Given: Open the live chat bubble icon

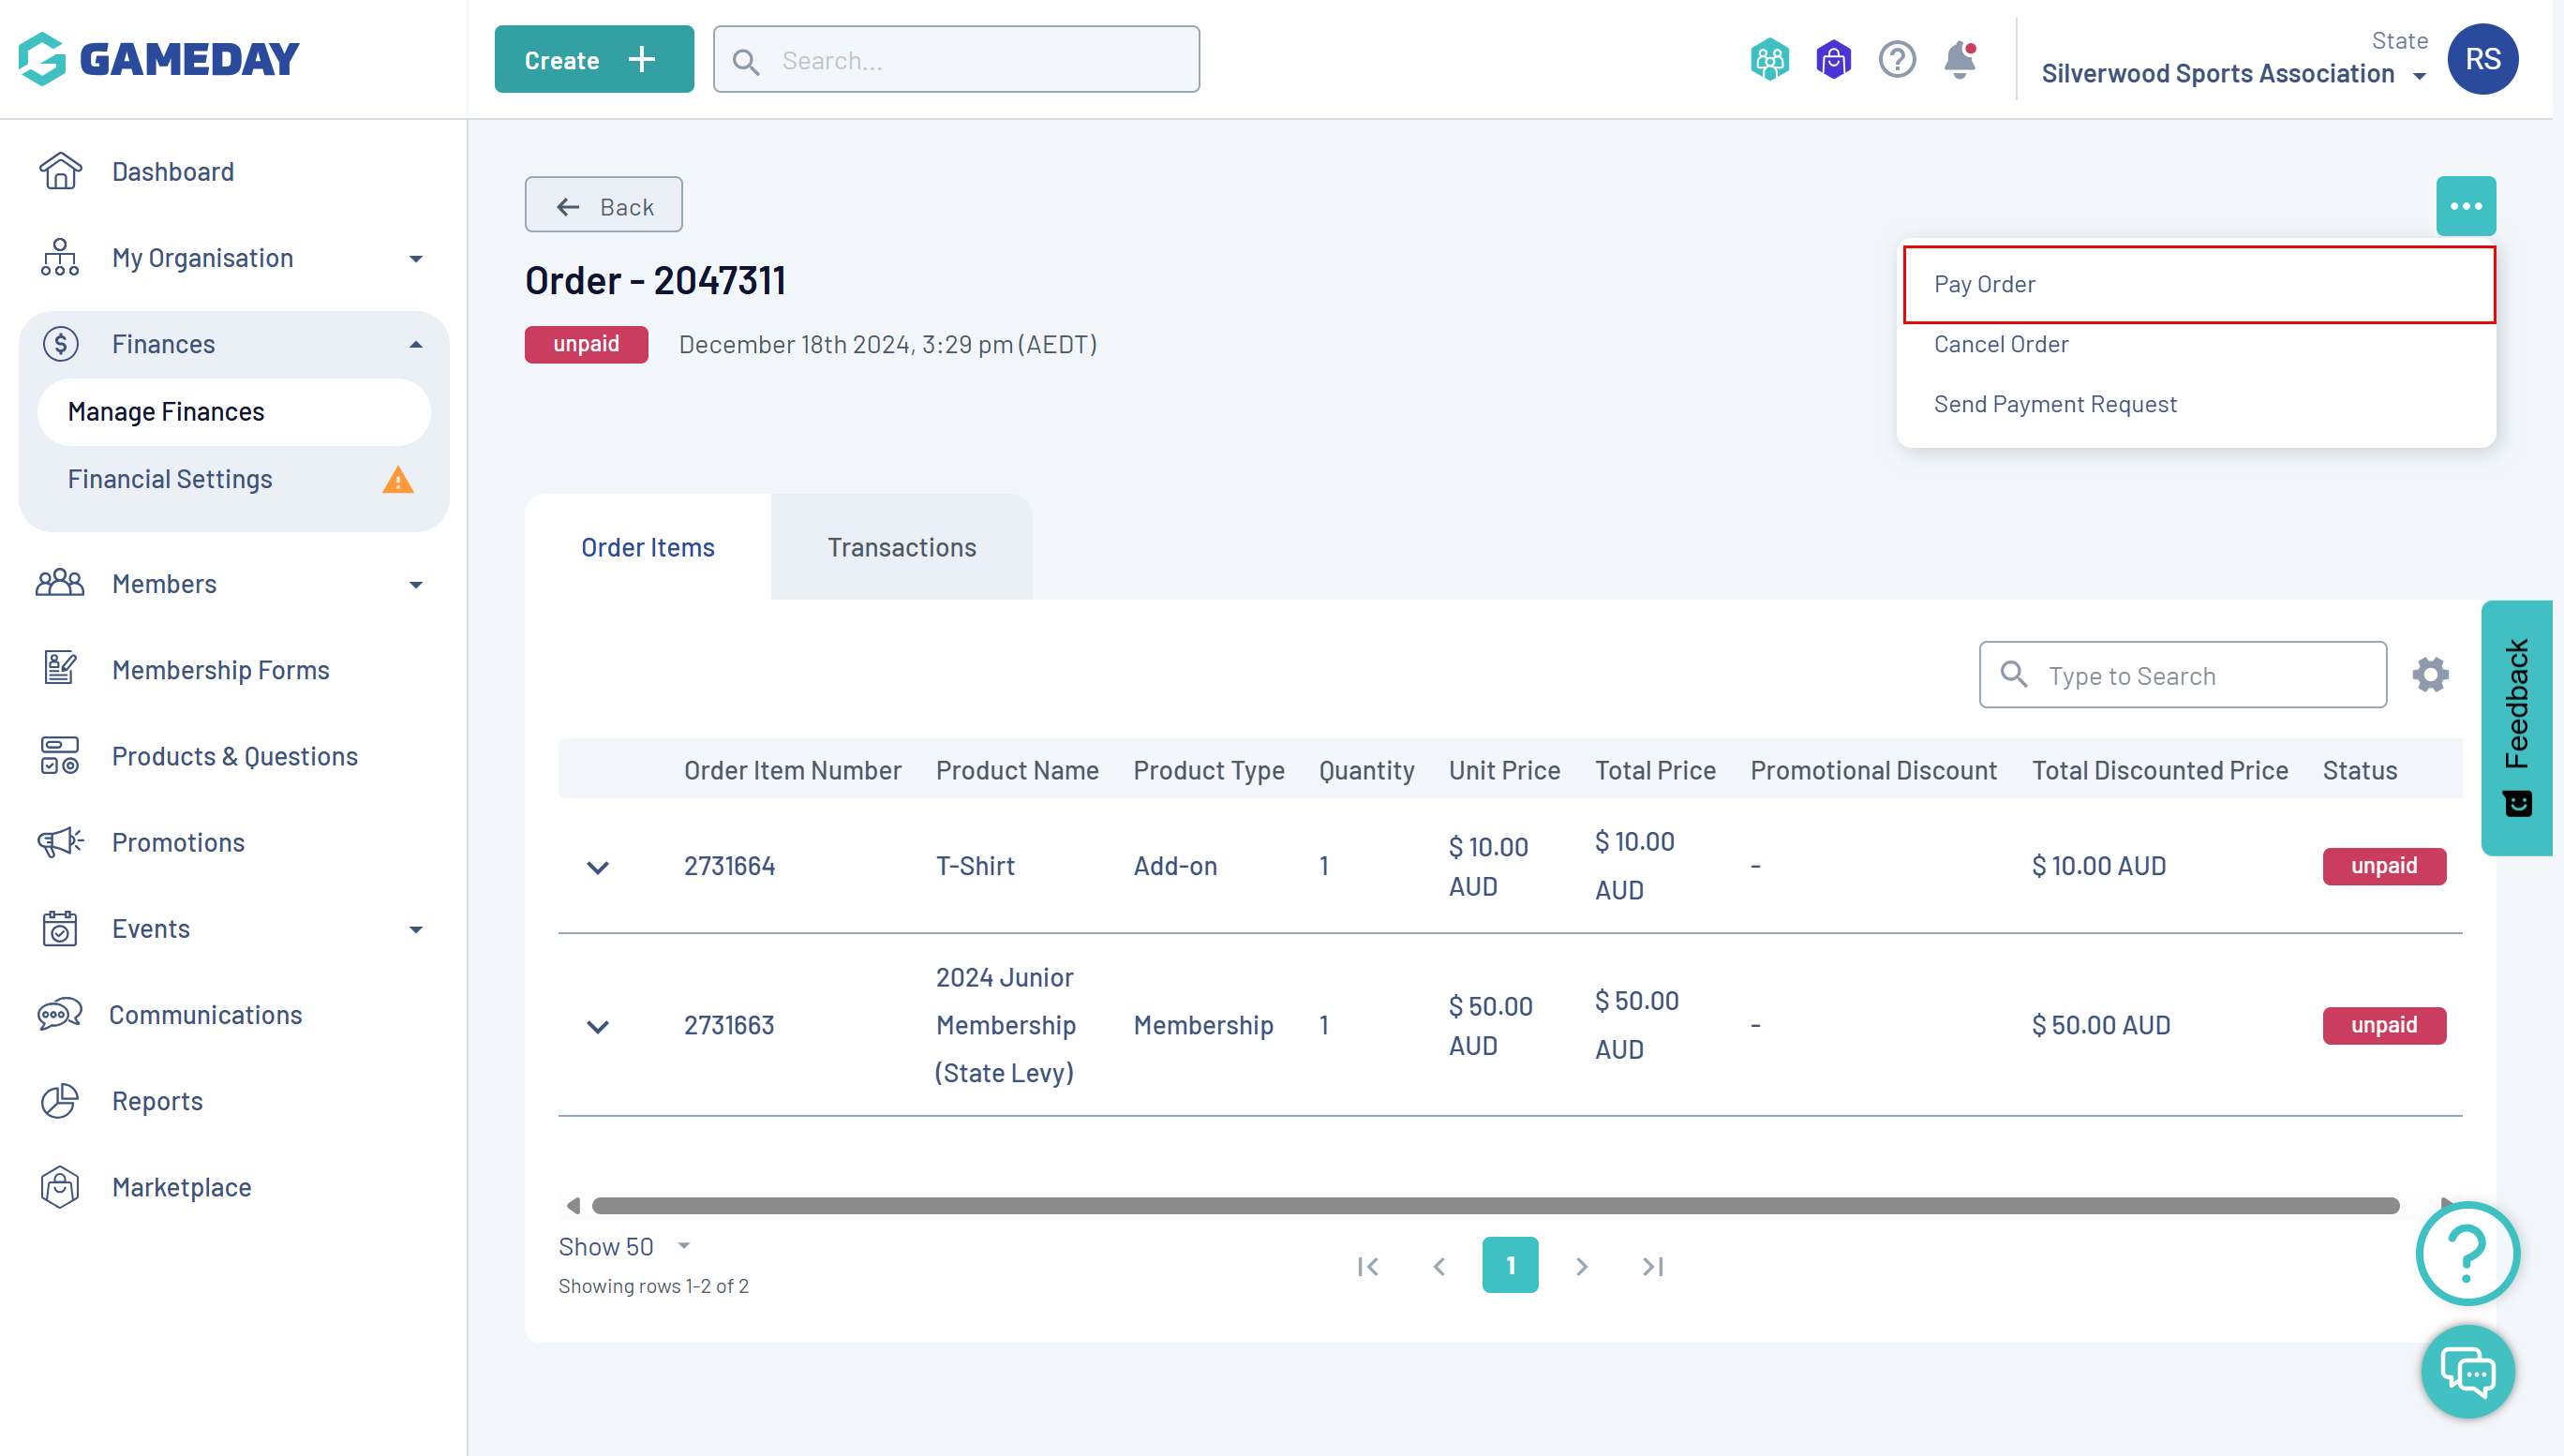Looking at the screenshot, I should (x=2467, y=1371).
